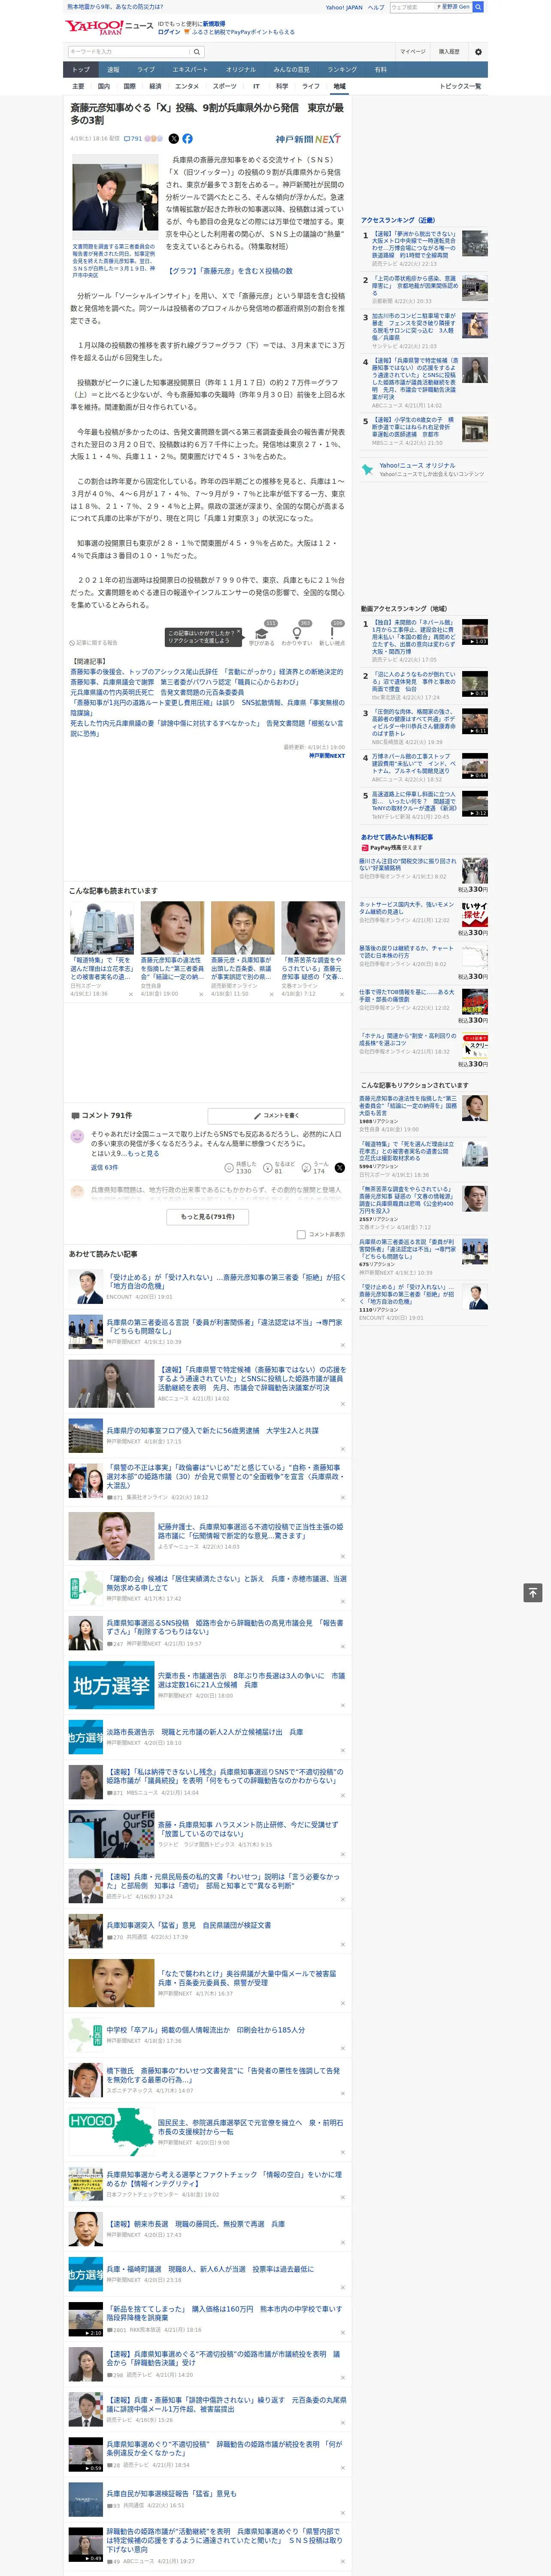This screenshot has height=2576, width=551.
Task: Click the Yahoo! JAPAN News logo
Action: [109, 28]
